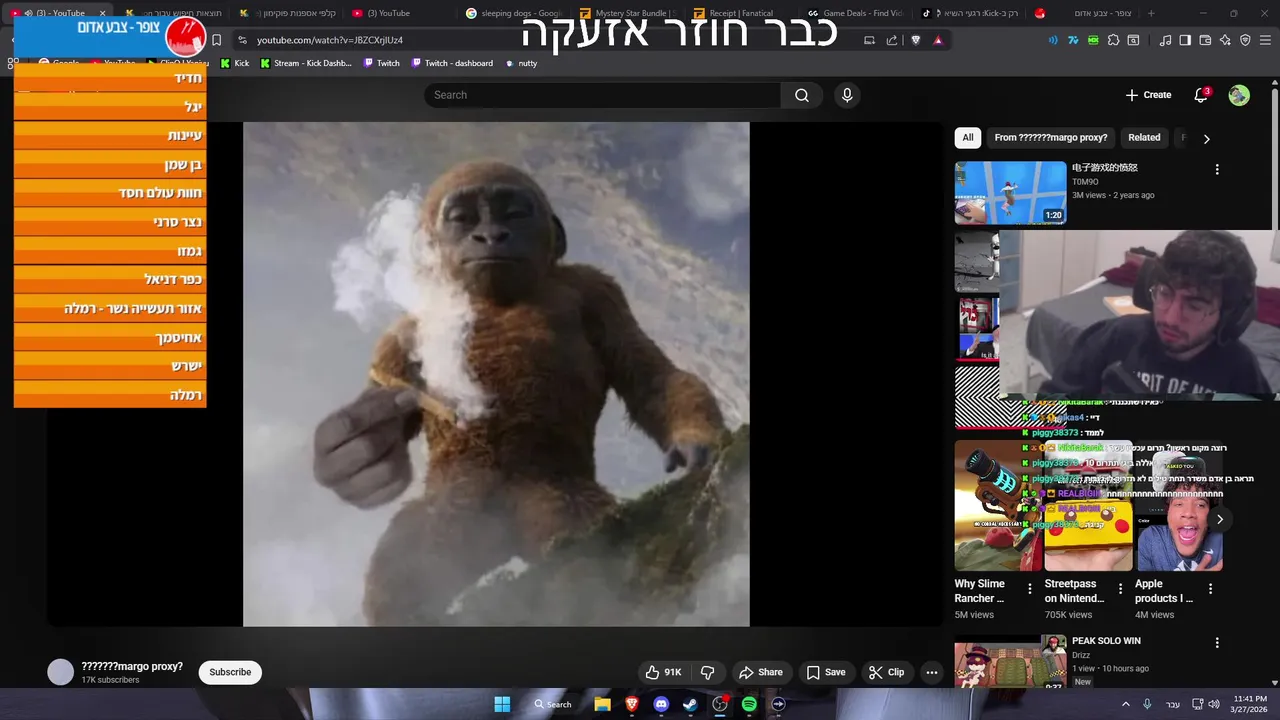Click Brave Rewards triangle icon

938,40
